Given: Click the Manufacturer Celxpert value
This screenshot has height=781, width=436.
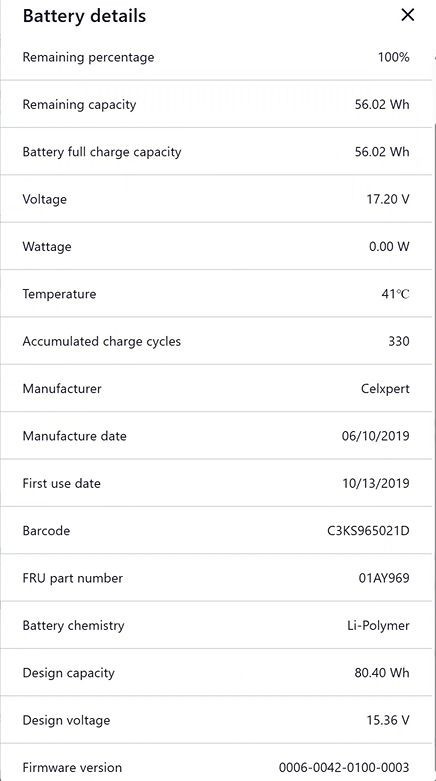Looking at the screenshot, I should click(385, 389).
